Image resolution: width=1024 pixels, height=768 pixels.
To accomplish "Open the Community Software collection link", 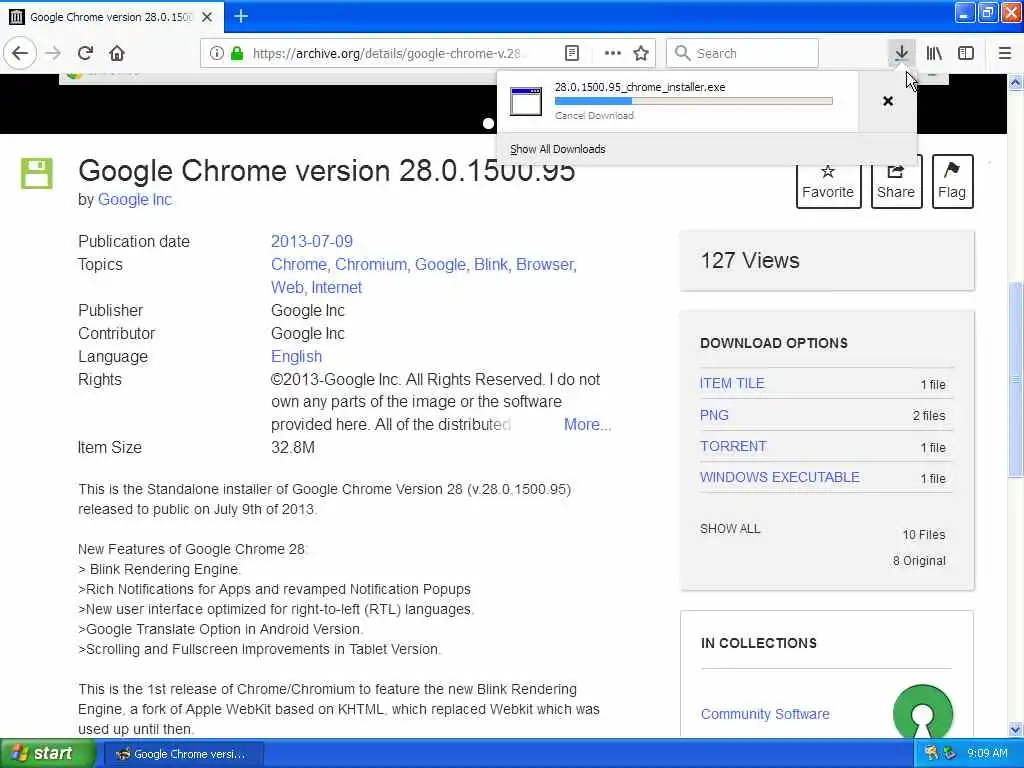I will point(765,714).
